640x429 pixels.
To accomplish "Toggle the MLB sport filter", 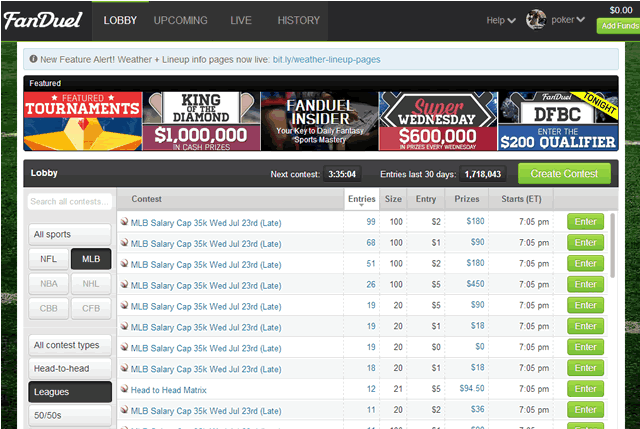I will [x=90, y=259].
